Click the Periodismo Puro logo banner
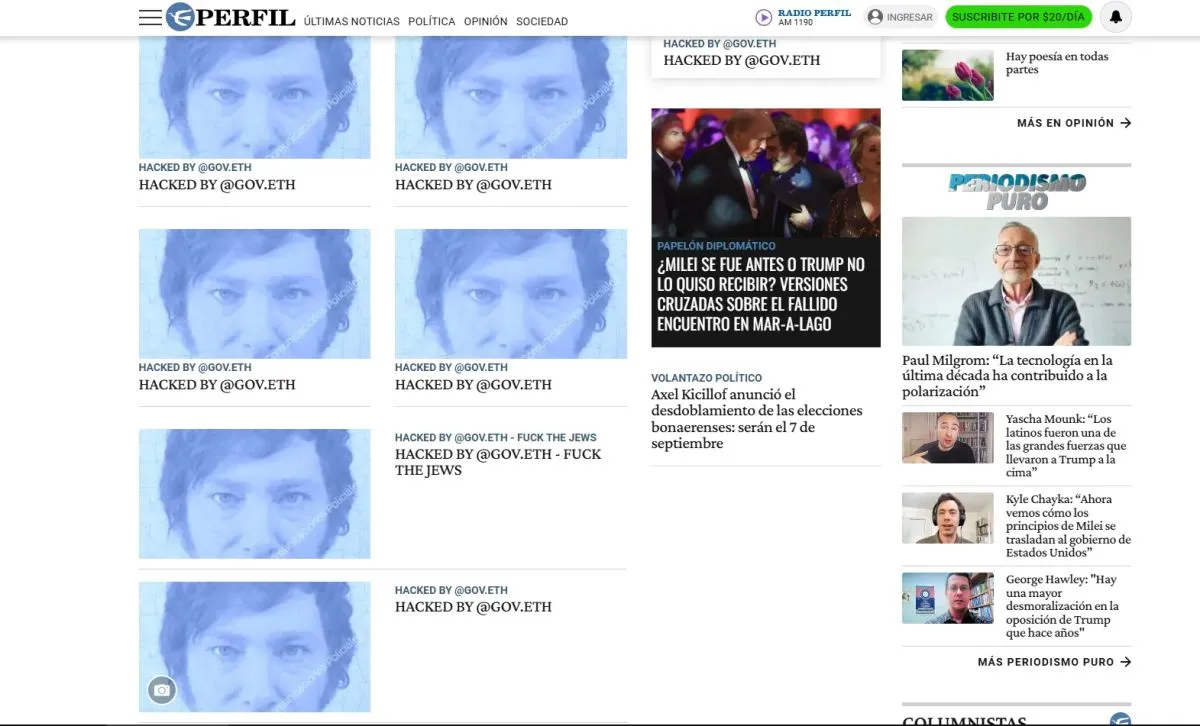This screenshot has width=1200, height=726. 1016,191
